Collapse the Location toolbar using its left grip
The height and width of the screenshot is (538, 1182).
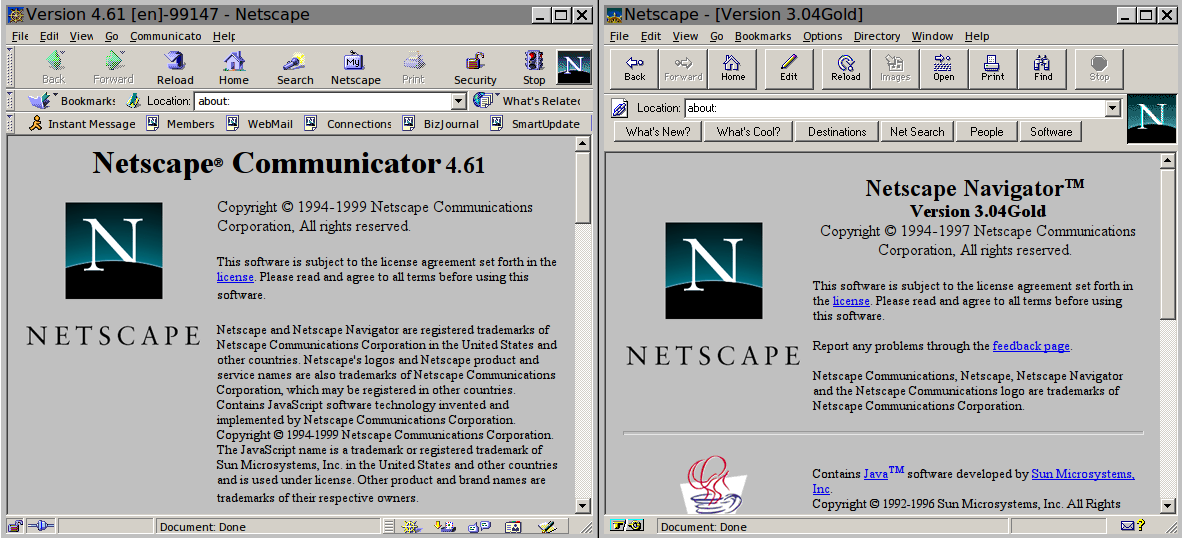click(x=10, y=101)
